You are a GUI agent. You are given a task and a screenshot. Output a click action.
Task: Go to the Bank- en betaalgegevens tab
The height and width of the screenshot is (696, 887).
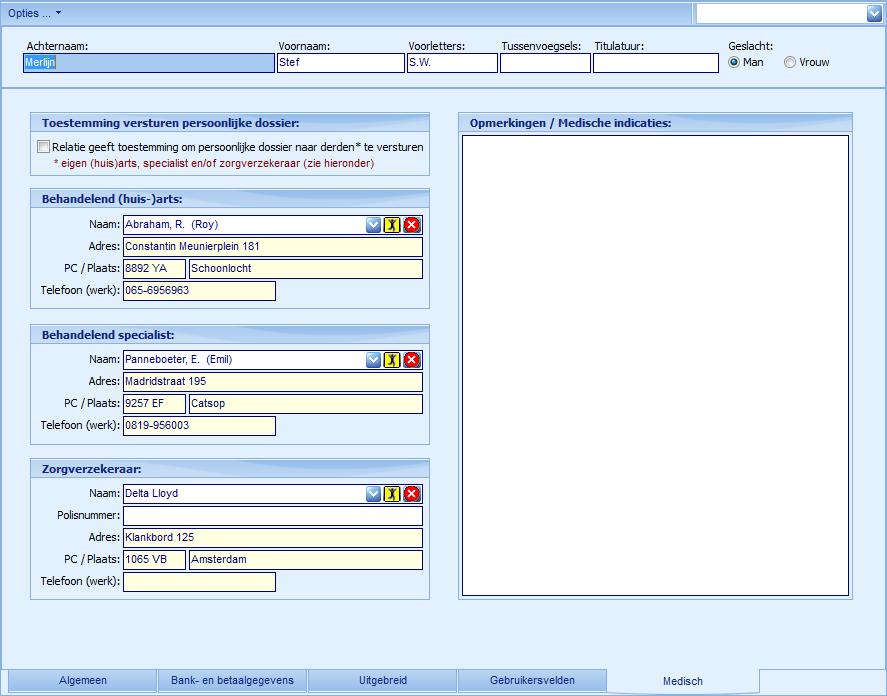pos(232,681)
